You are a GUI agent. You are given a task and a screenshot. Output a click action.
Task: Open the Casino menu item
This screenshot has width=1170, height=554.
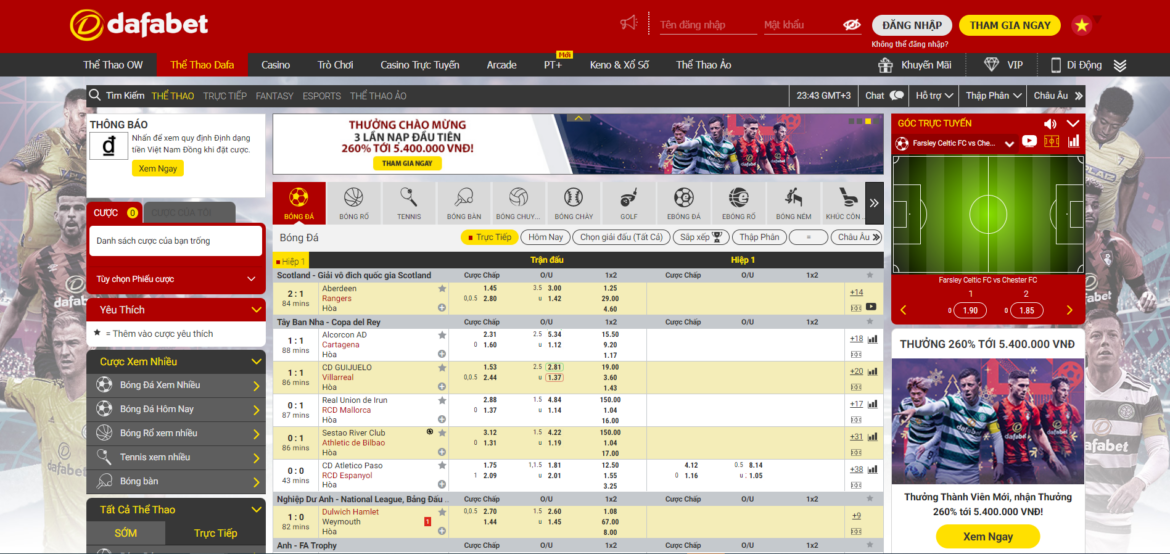[x=275, y=65]
